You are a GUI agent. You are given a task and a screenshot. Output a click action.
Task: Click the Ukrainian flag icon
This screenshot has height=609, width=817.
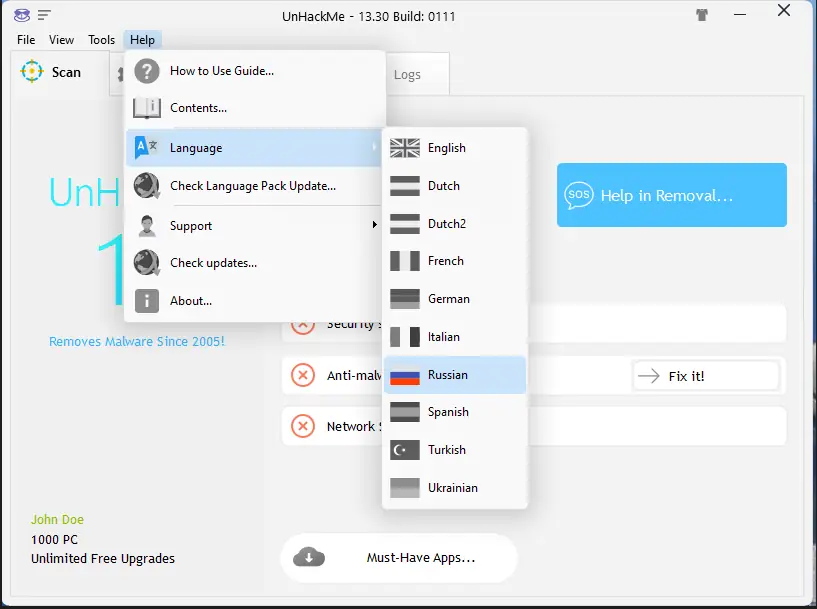pos(405,488)
